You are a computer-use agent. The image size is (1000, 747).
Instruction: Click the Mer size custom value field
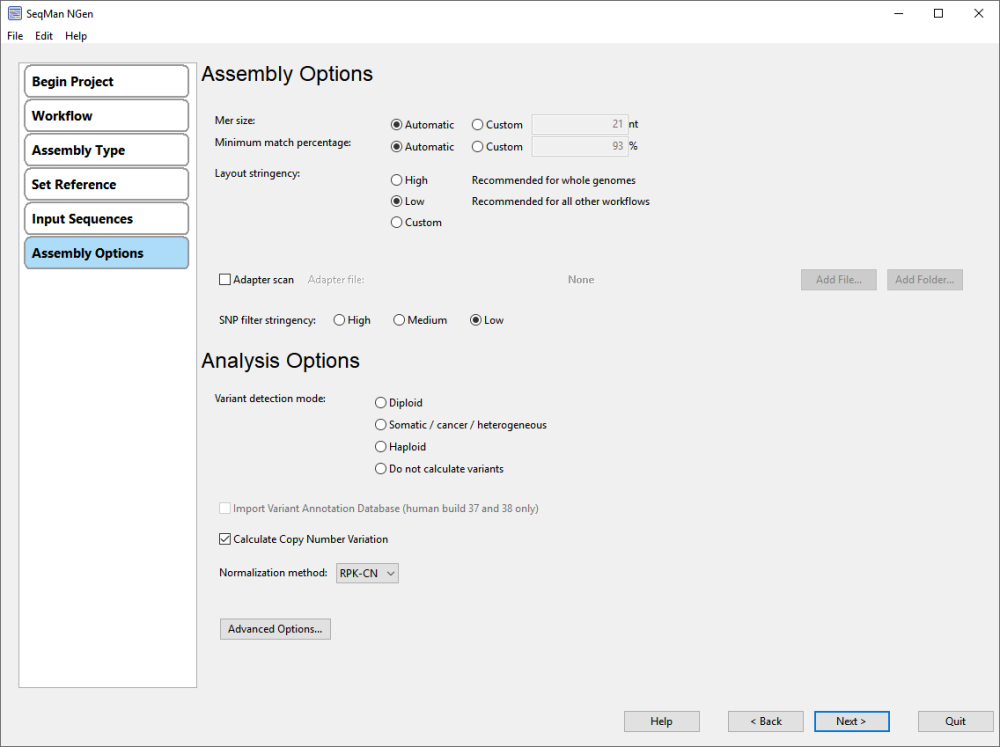point(580,124)
